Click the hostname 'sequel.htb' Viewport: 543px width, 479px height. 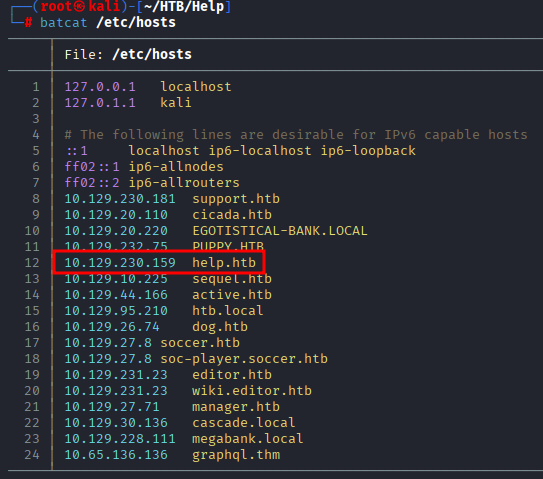pyautogui.click(x=232, y=279)
